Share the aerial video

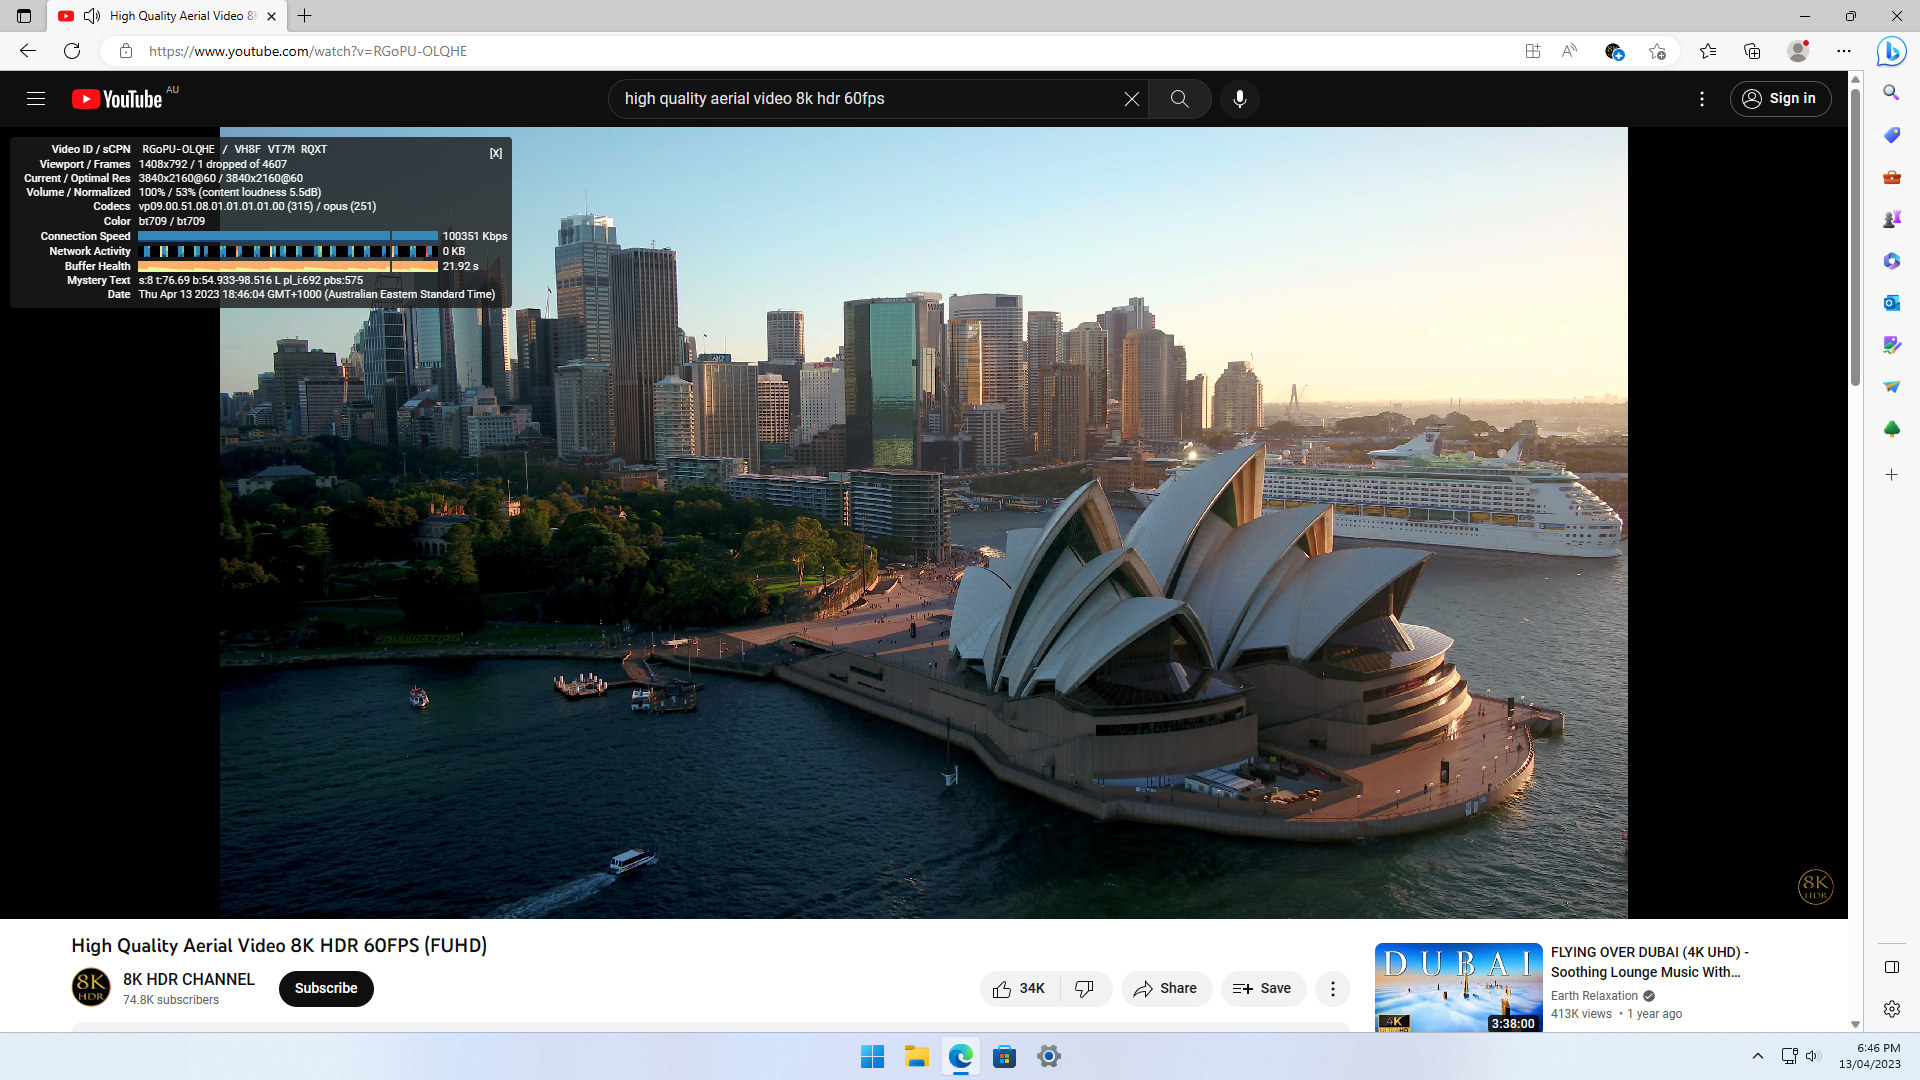point(1166,989)
